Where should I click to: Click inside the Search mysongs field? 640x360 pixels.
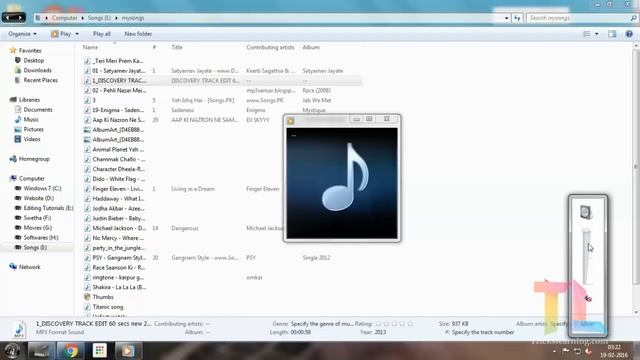pos(578,18)
